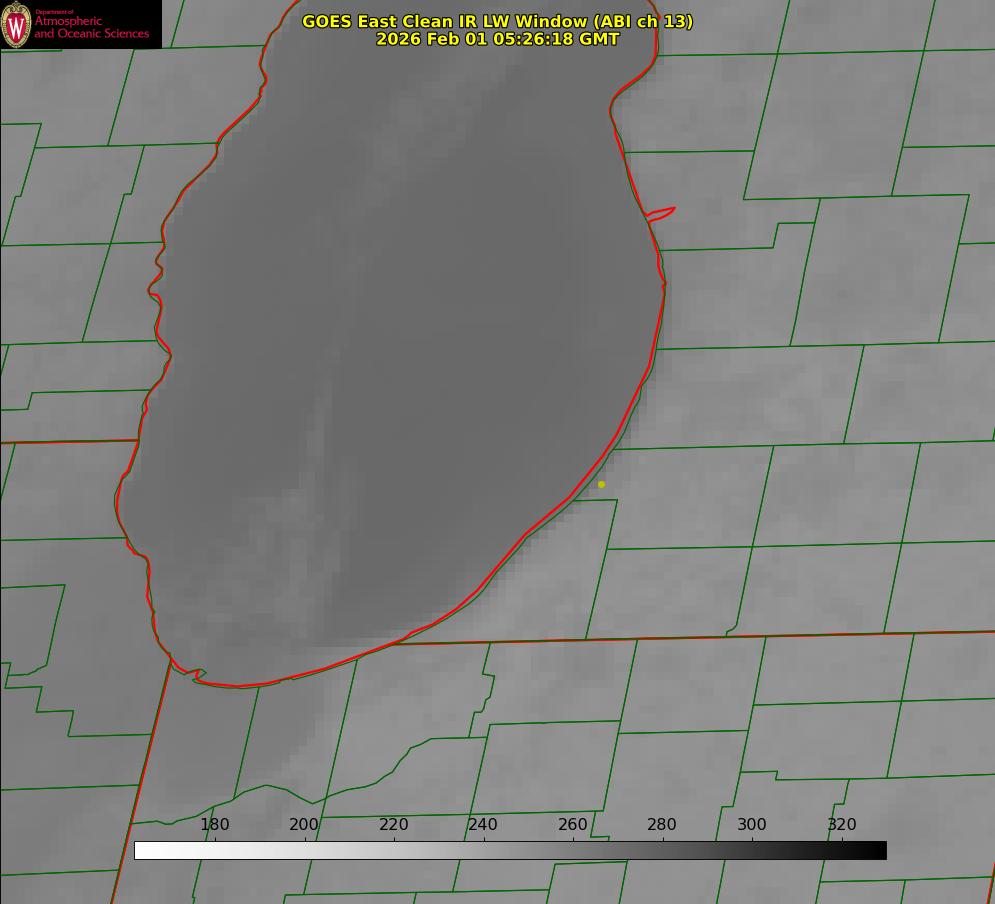
Task: Click the 220 colorbar label
Action: (x=393, y=824)
